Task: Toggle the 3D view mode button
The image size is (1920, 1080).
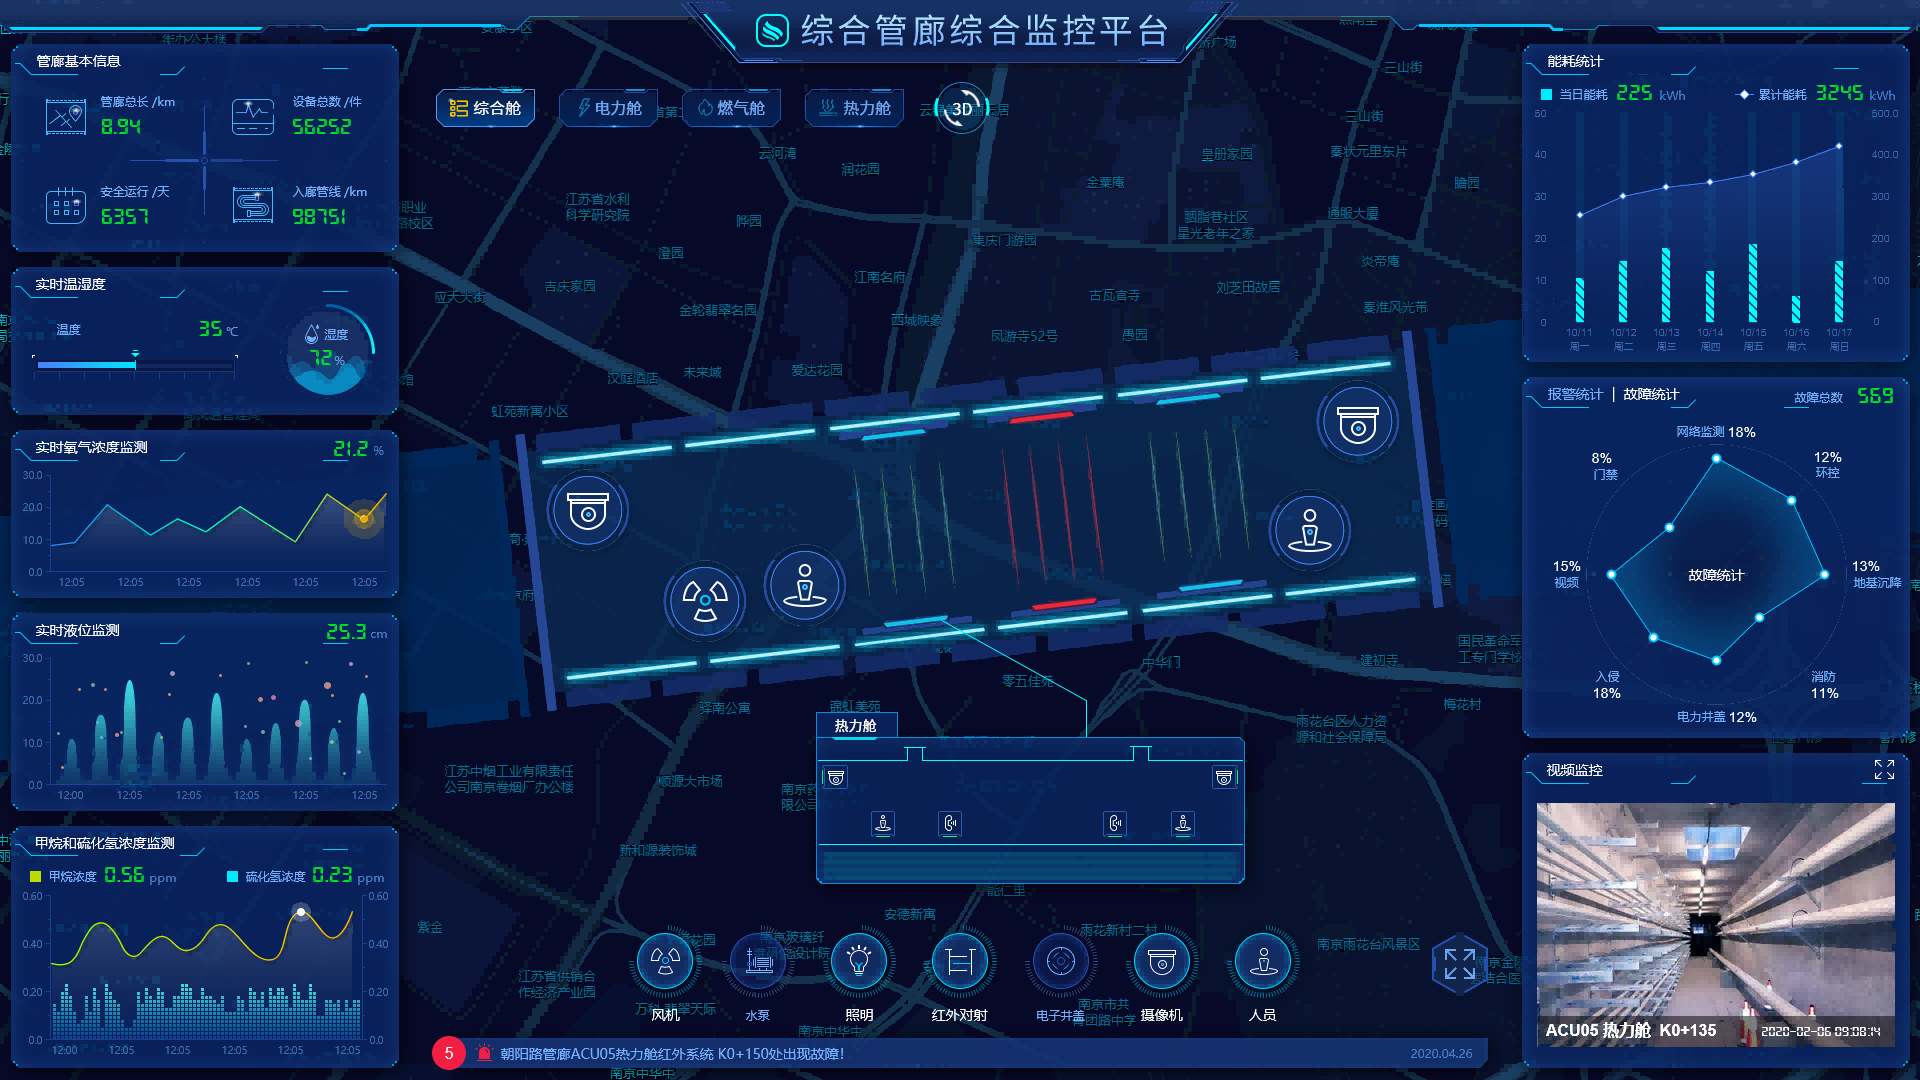Action: pos(962,108)
